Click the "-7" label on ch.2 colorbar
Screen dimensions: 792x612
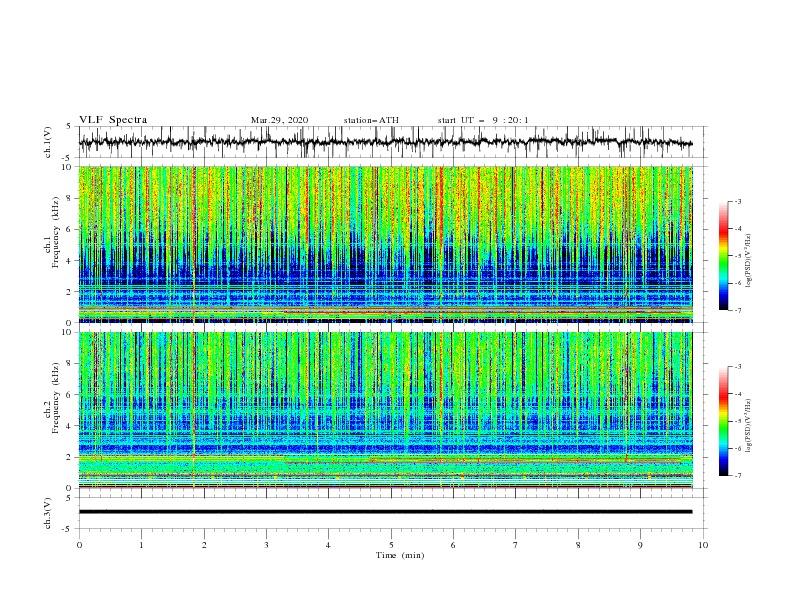737,475
